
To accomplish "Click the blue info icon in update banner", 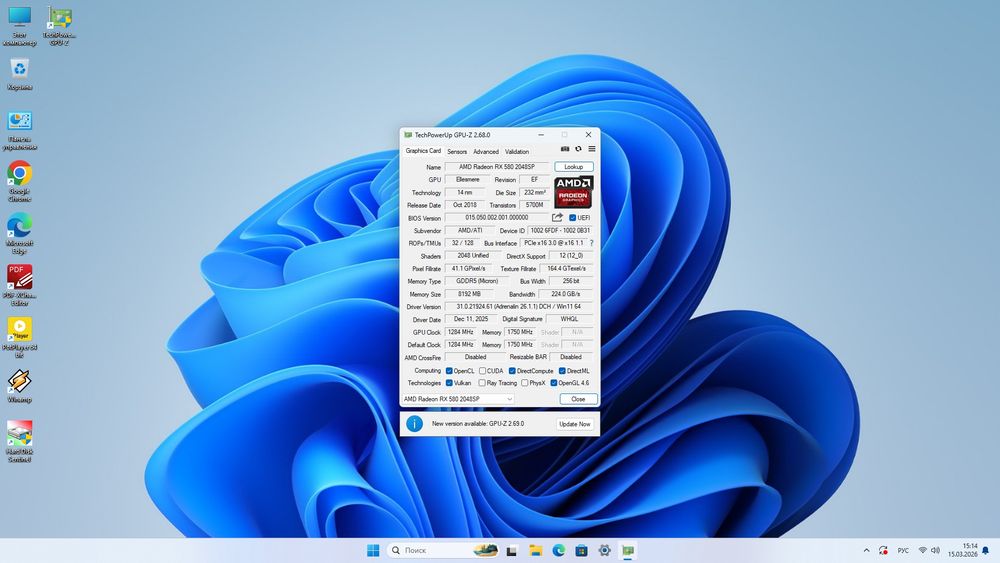I will click(414, 424).
